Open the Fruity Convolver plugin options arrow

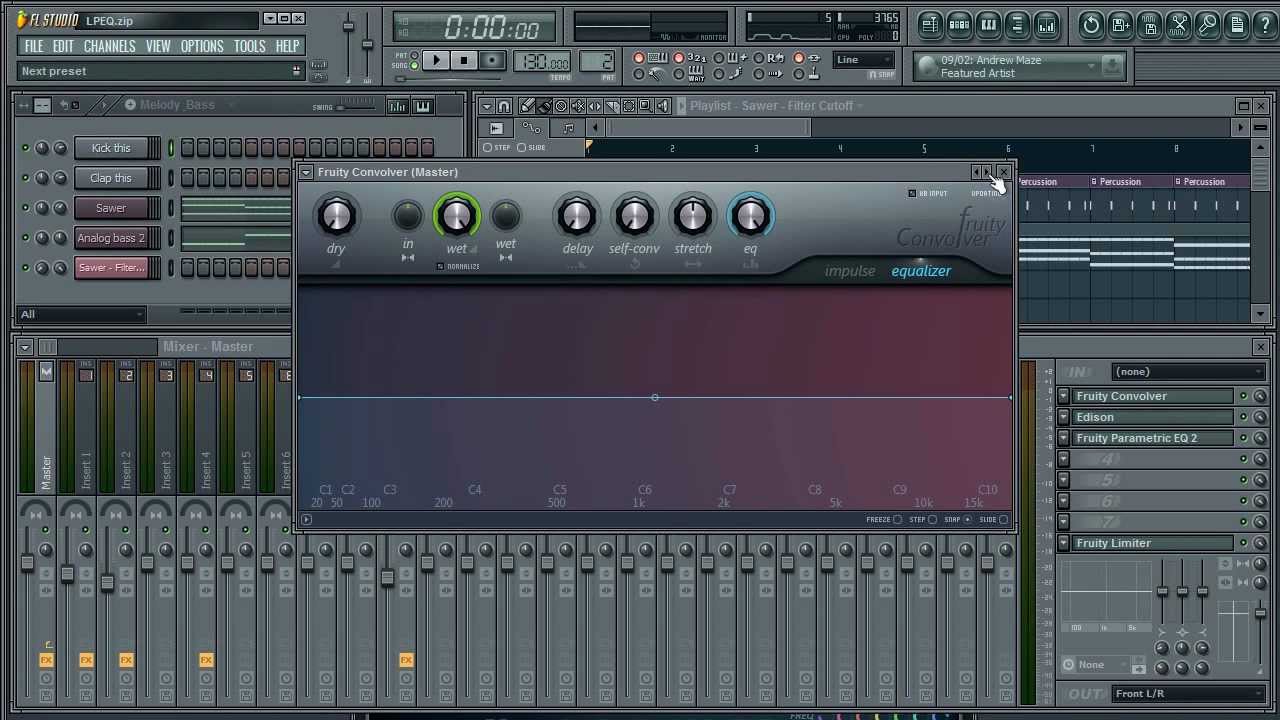(x=305, y=172)
